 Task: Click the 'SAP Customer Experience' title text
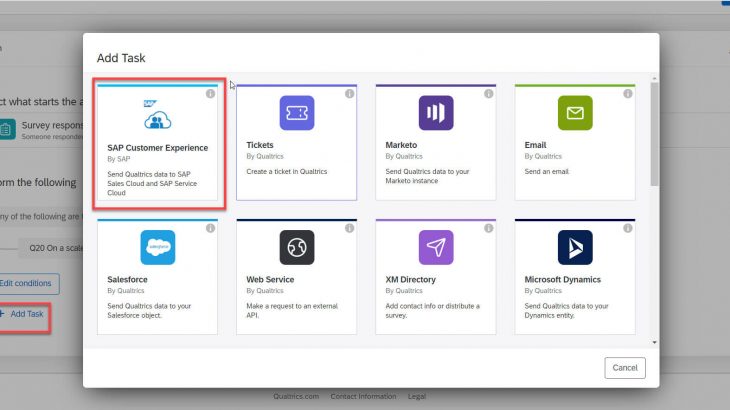point(157,148)
